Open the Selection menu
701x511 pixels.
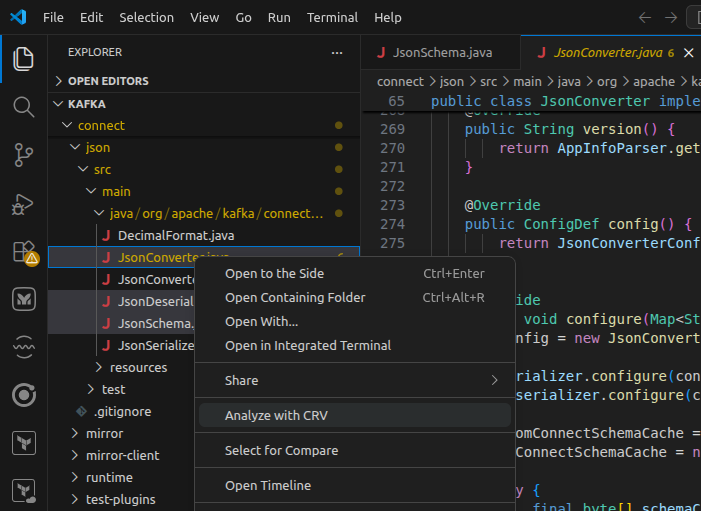coord(146,17)
